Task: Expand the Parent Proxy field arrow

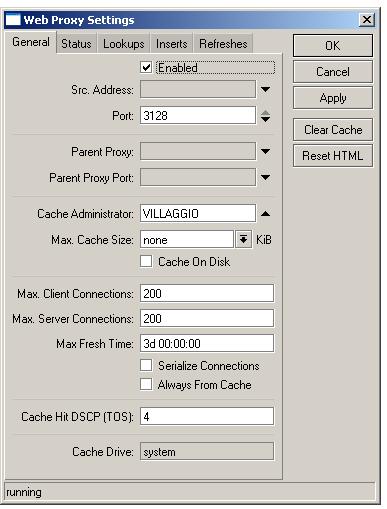Action: tap(265, 151)
